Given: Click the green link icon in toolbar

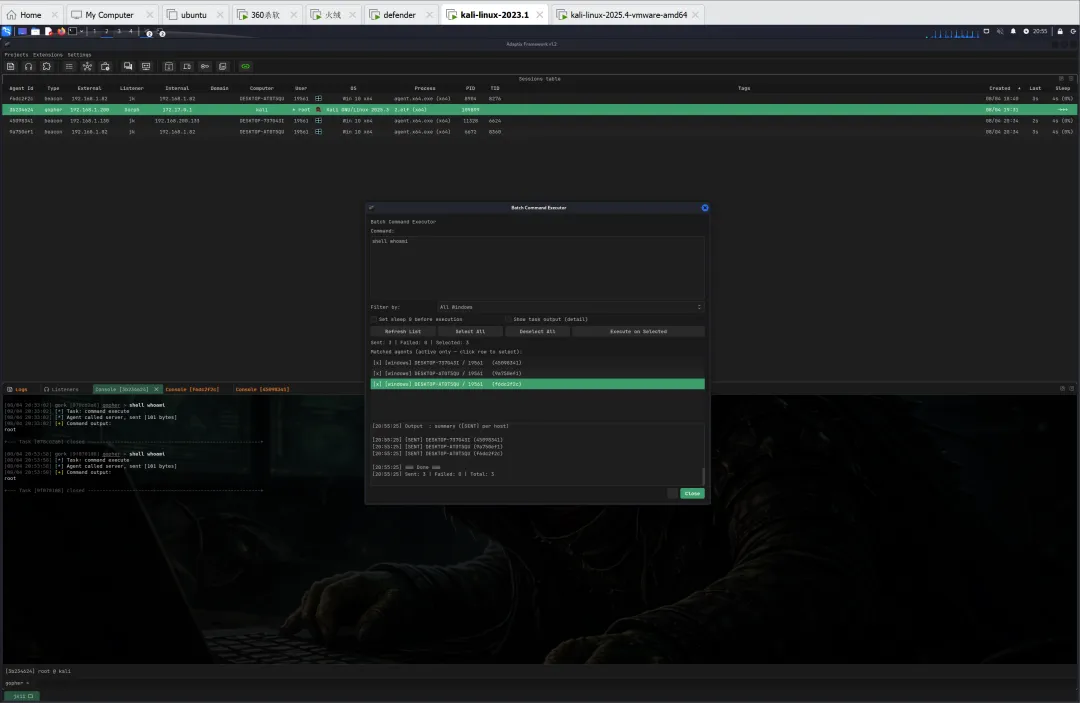Looking at the screenshot, I should coord(245,66).
